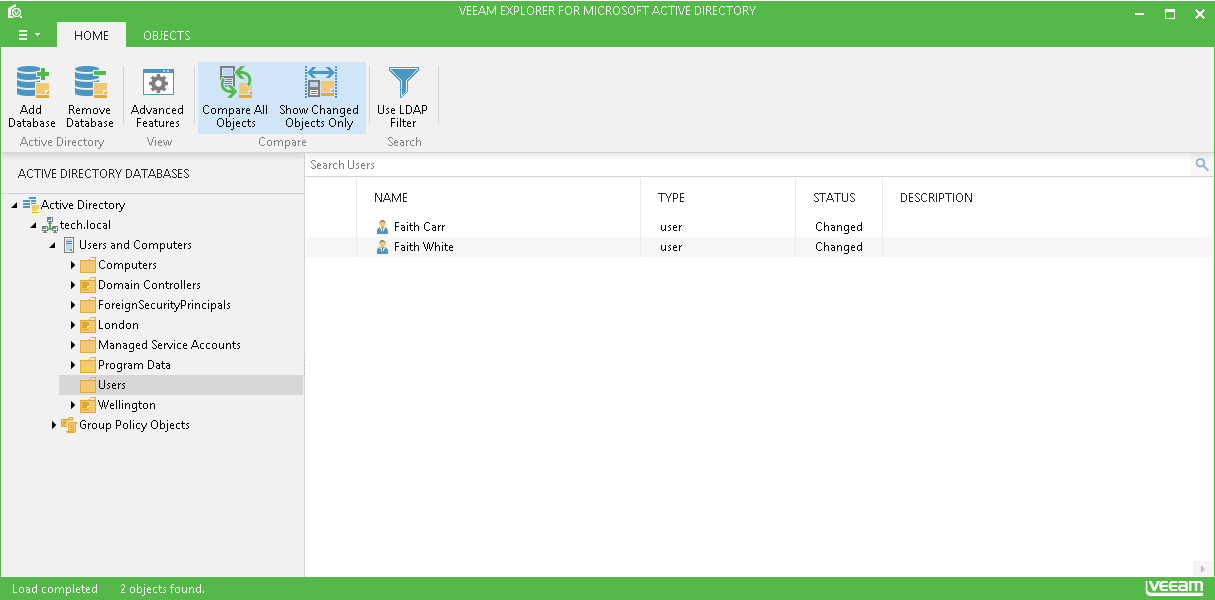Viewport: 1215px width, 600px height.
Task: Click the Search Users field
Action: point(750,165)
